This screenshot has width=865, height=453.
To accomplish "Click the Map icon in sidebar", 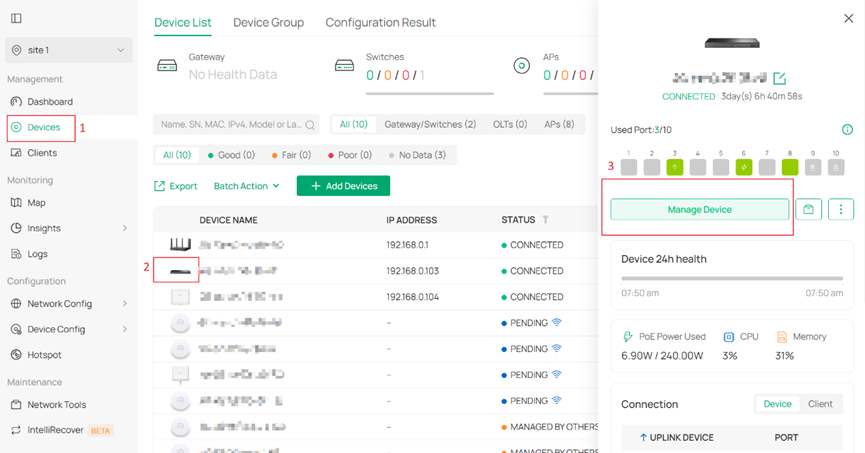I will (x=16, y=202).
